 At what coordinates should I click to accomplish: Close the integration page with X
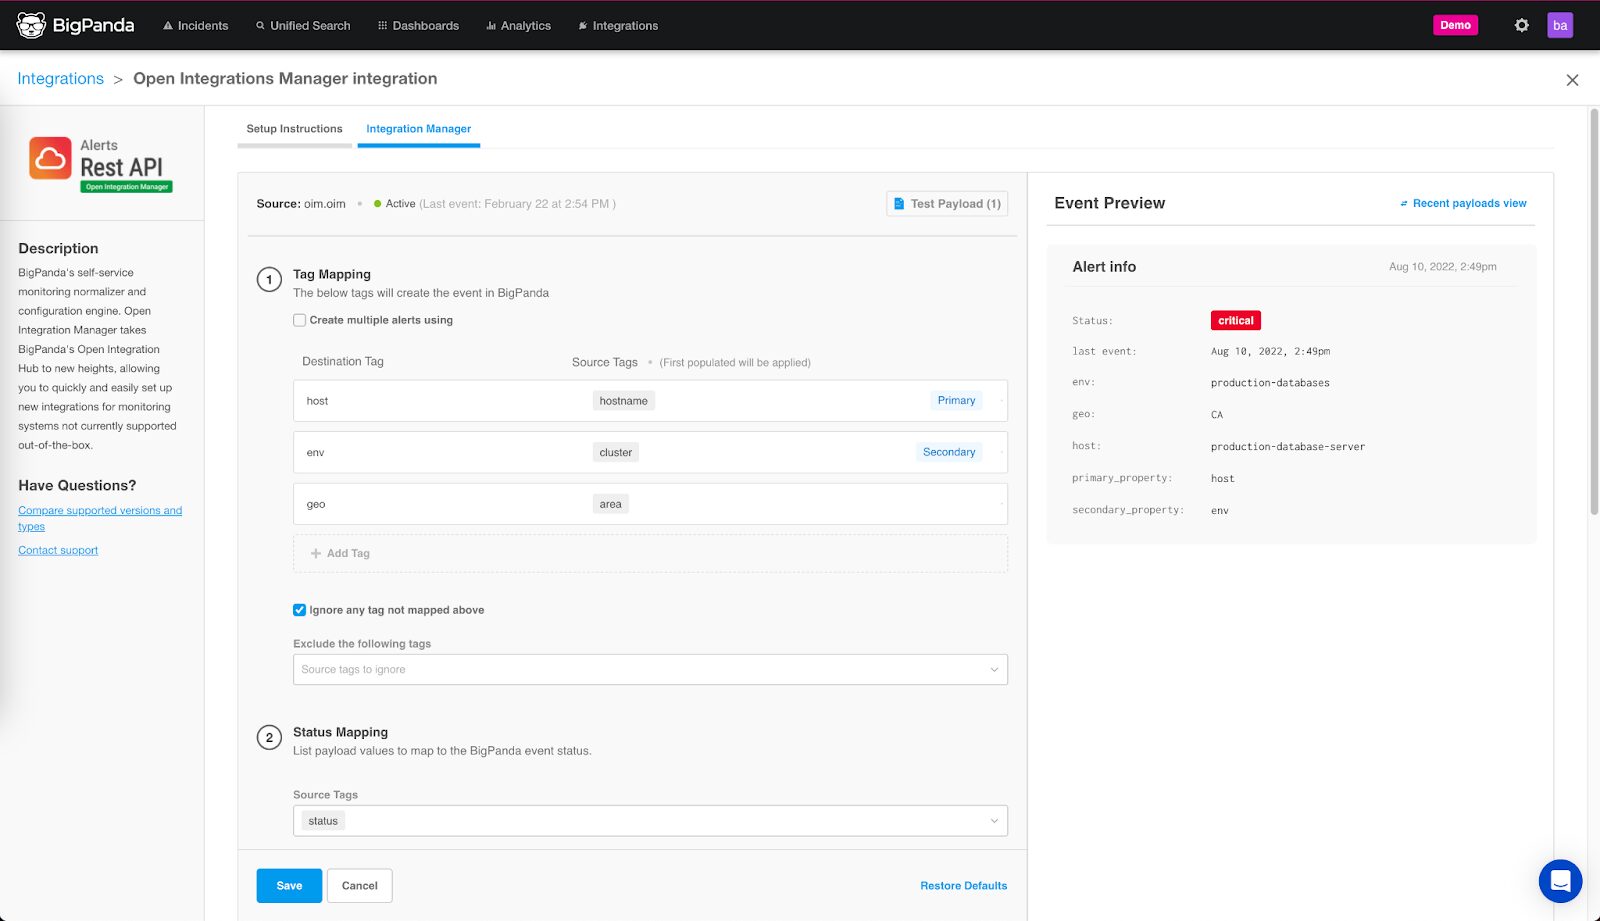pyautogui.click(x=1572, y=80)
